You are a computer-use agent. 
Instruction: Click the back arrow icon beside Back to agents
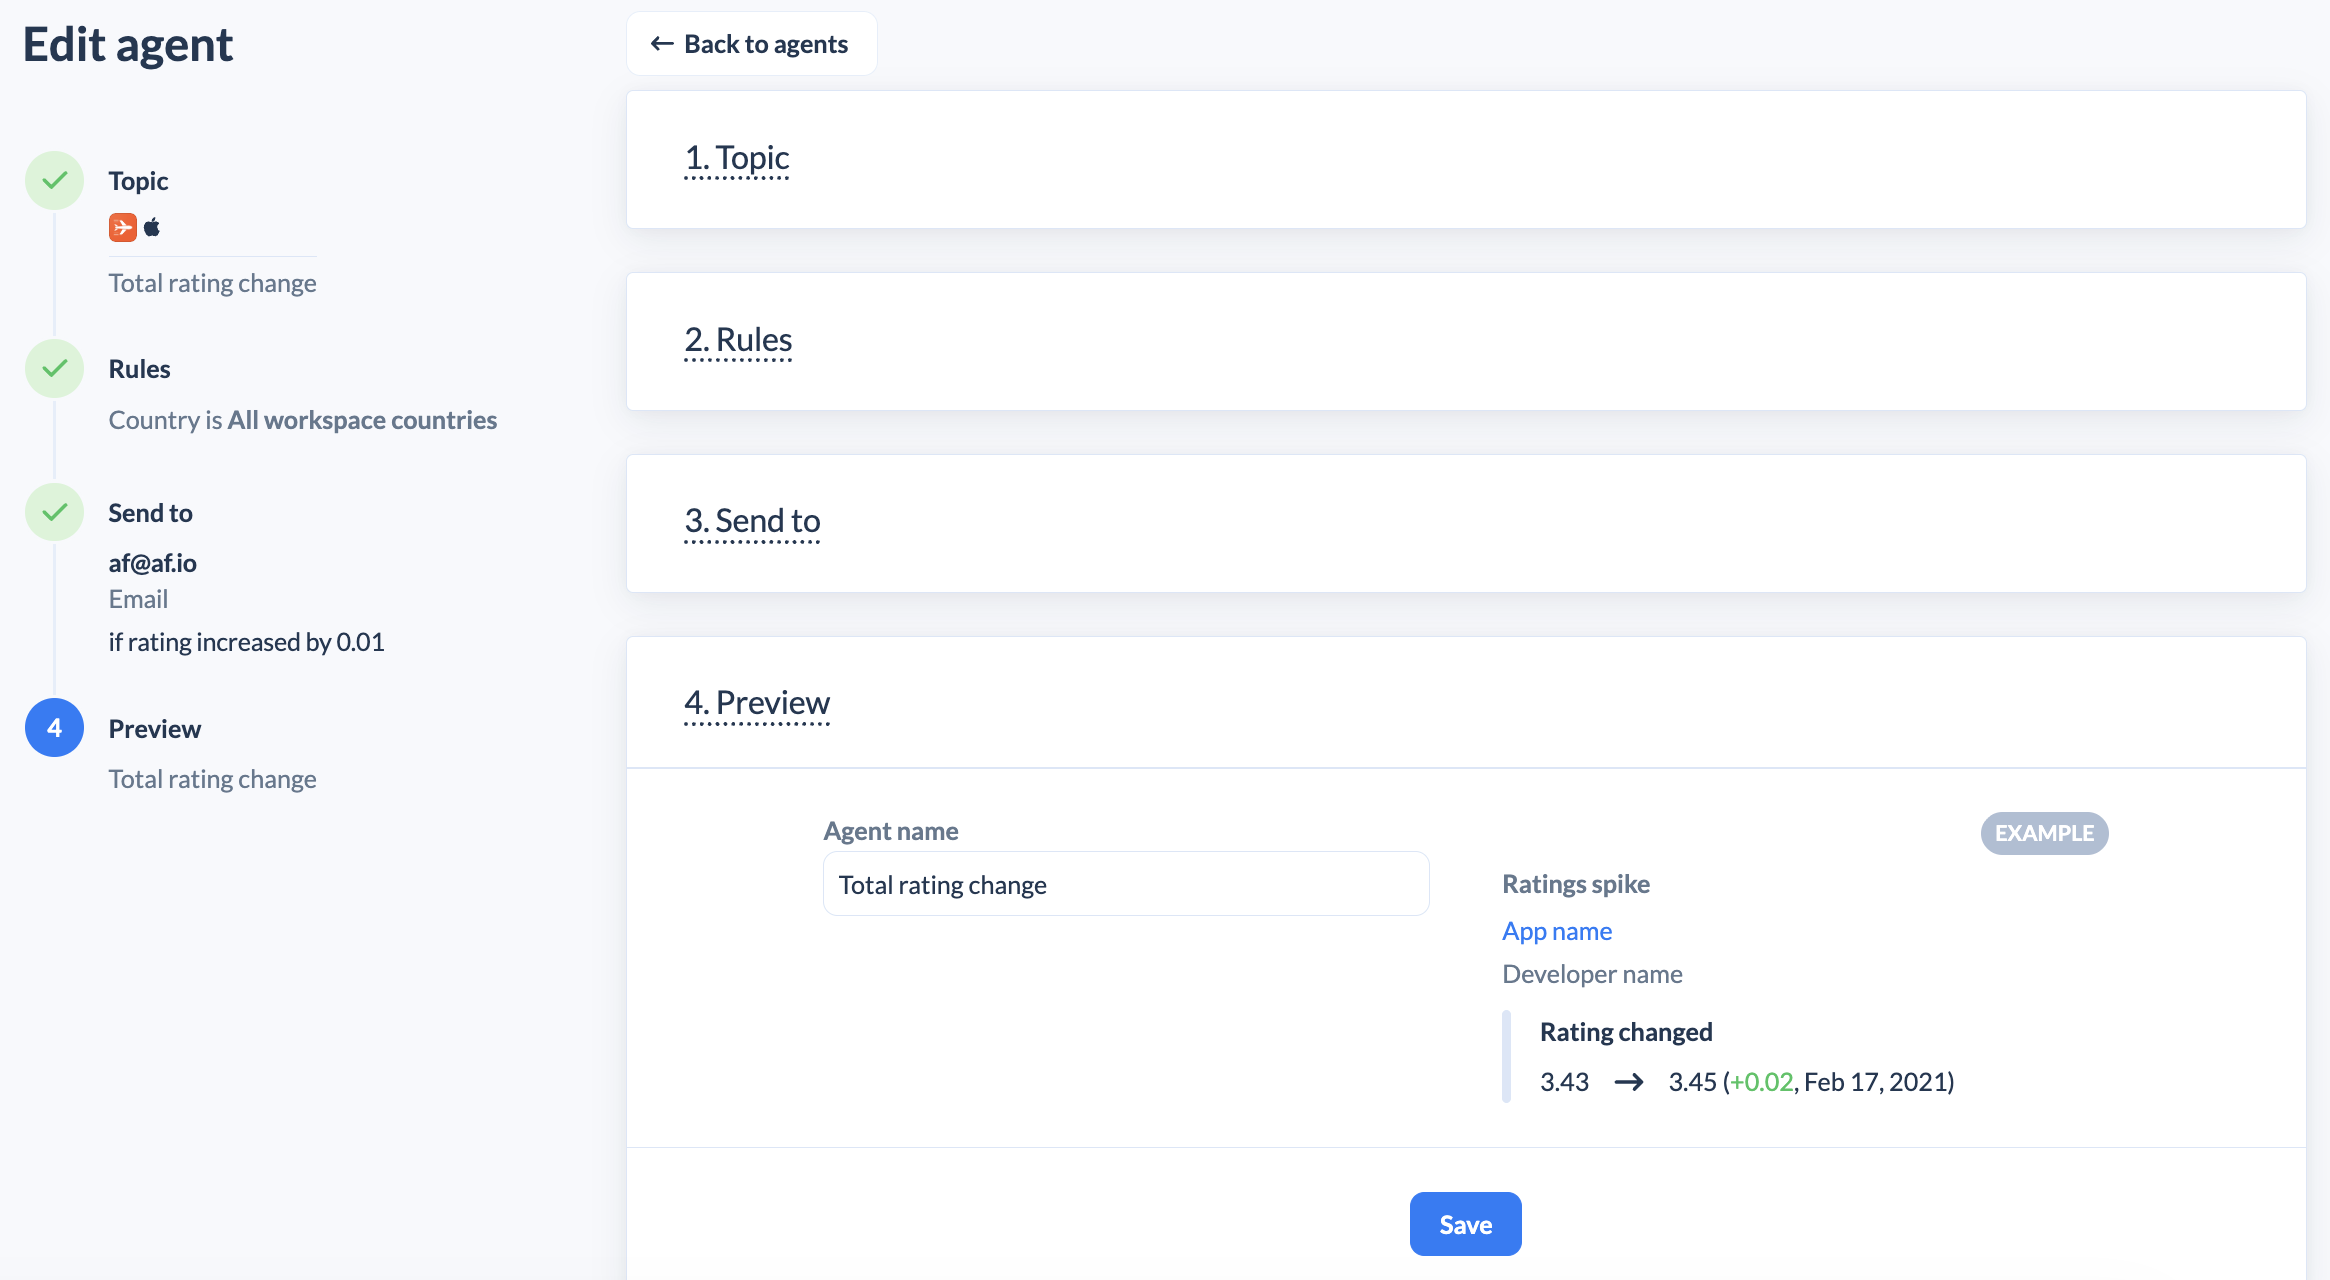[662, 44]
